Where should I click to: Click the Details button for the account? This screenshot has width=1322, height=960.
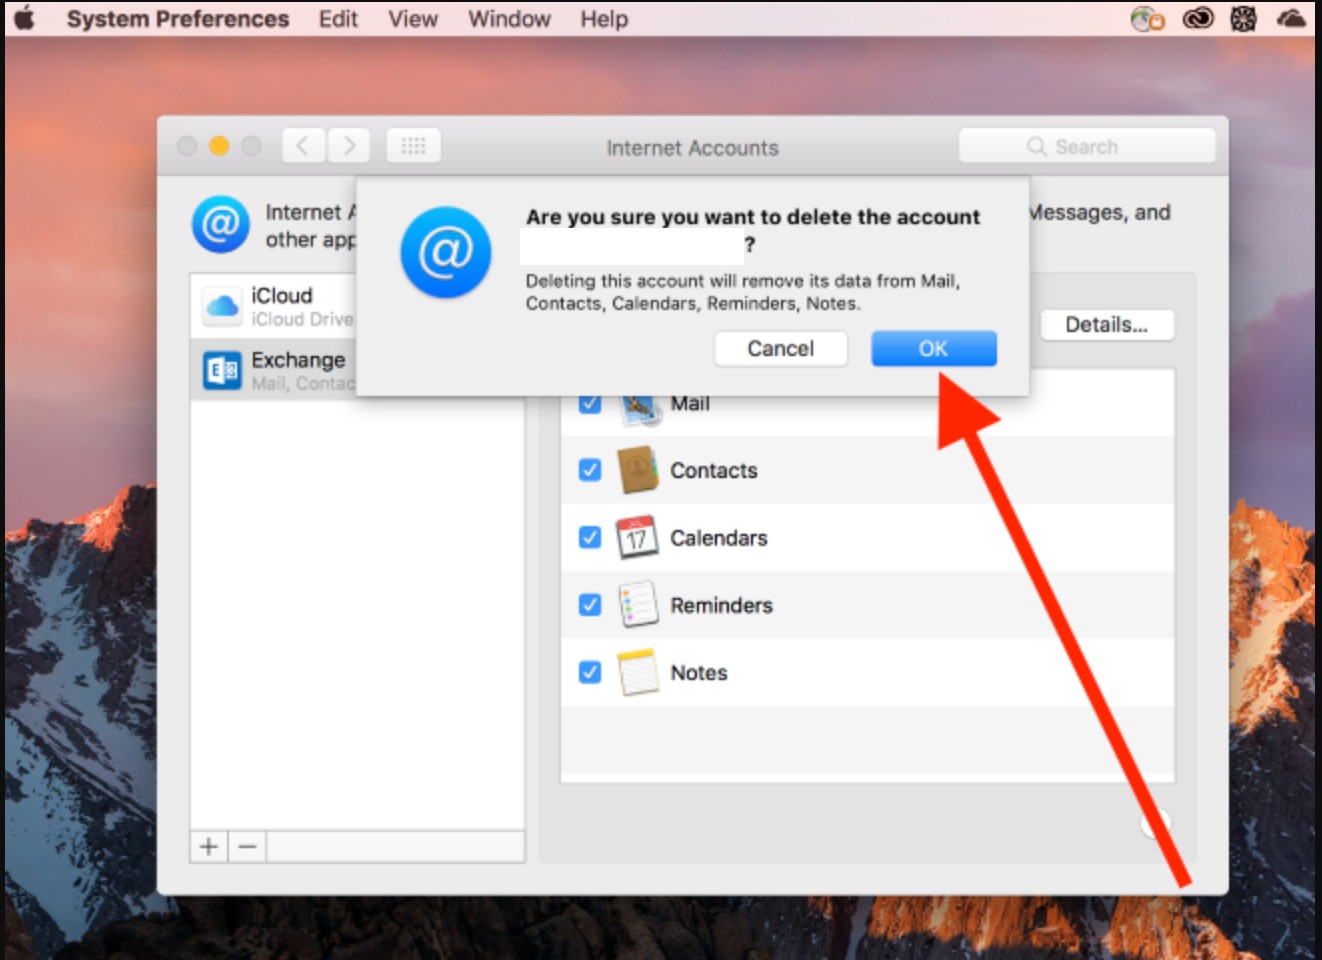(x=1107, y=324)
